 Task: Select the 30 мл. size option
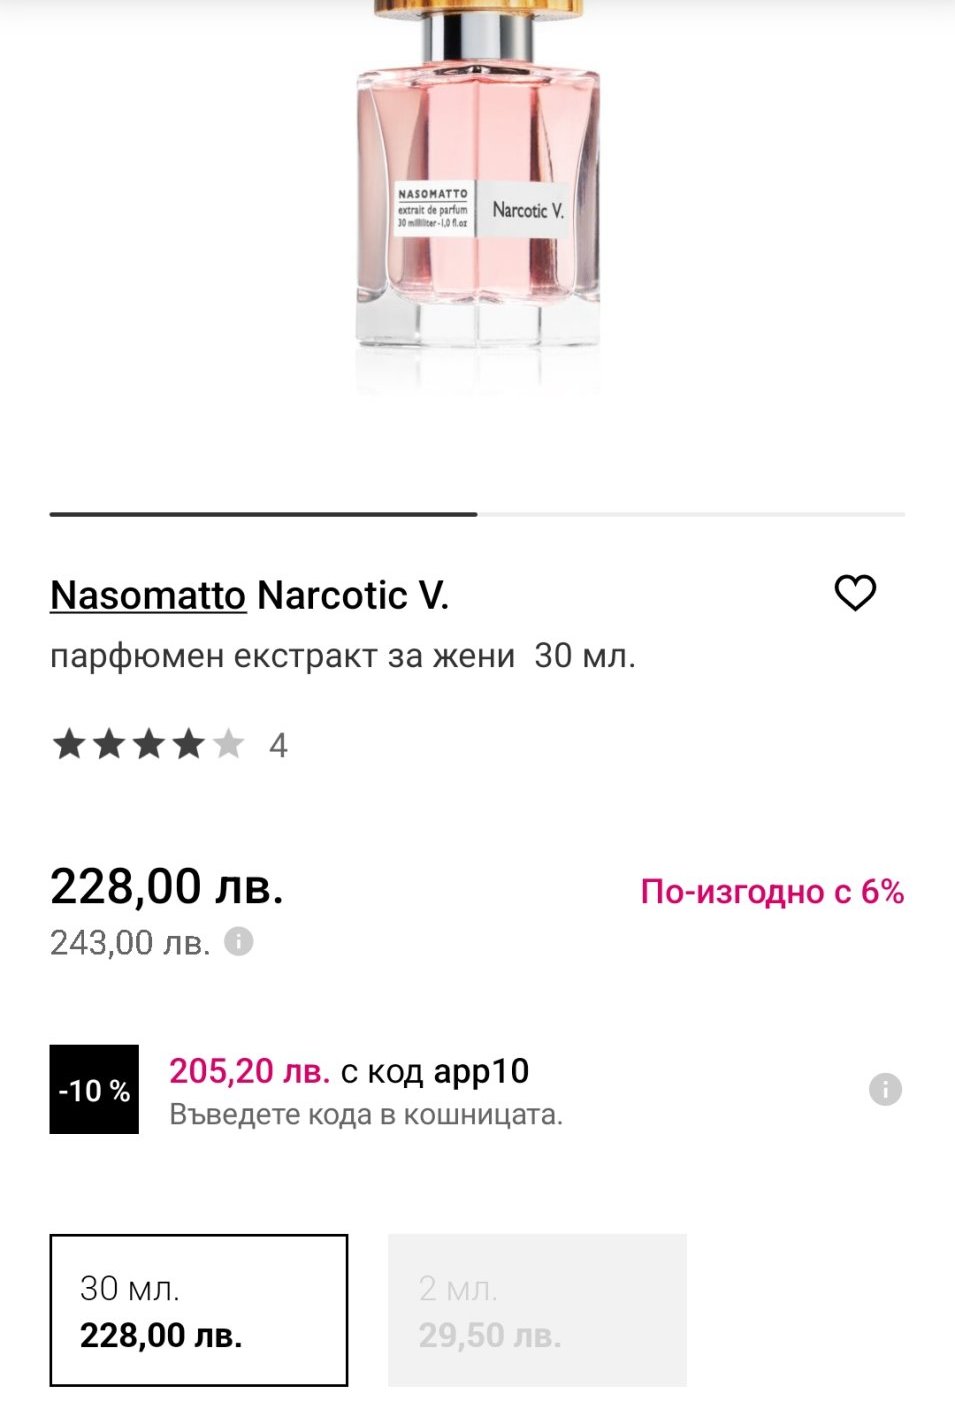pyautogui.click(x=199, y=1310)
